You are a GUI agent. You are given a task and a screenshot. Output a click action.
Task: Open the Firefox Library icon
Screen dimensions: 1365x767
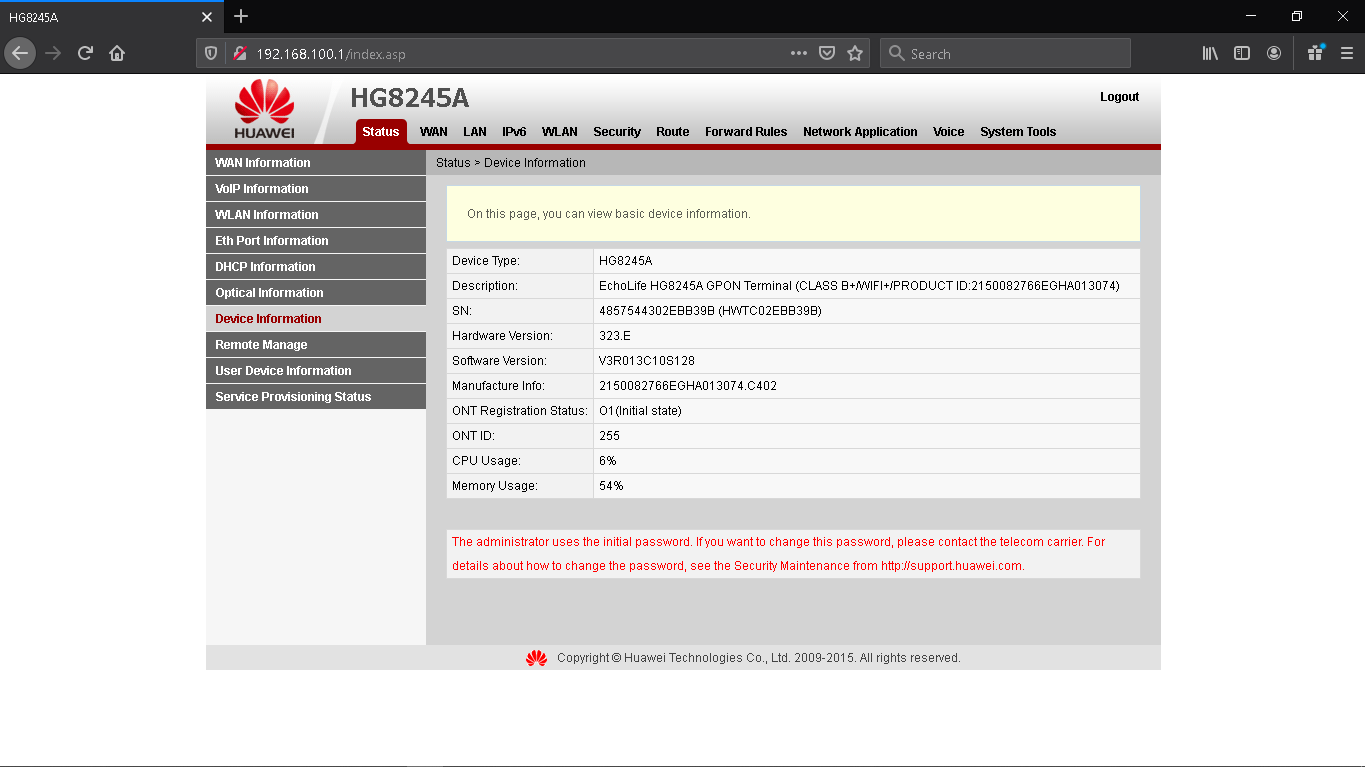[x=1209, y=52]
